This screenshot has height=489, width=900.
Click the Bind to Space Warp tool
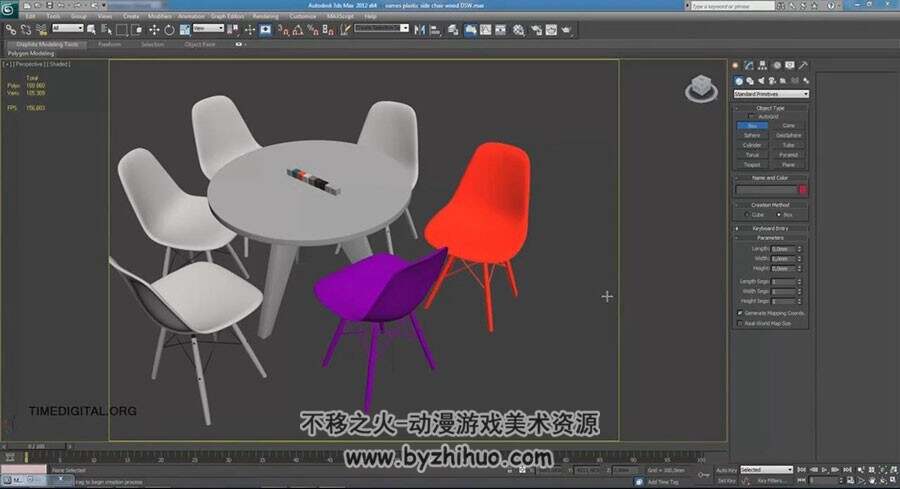(x=41, y=29)
